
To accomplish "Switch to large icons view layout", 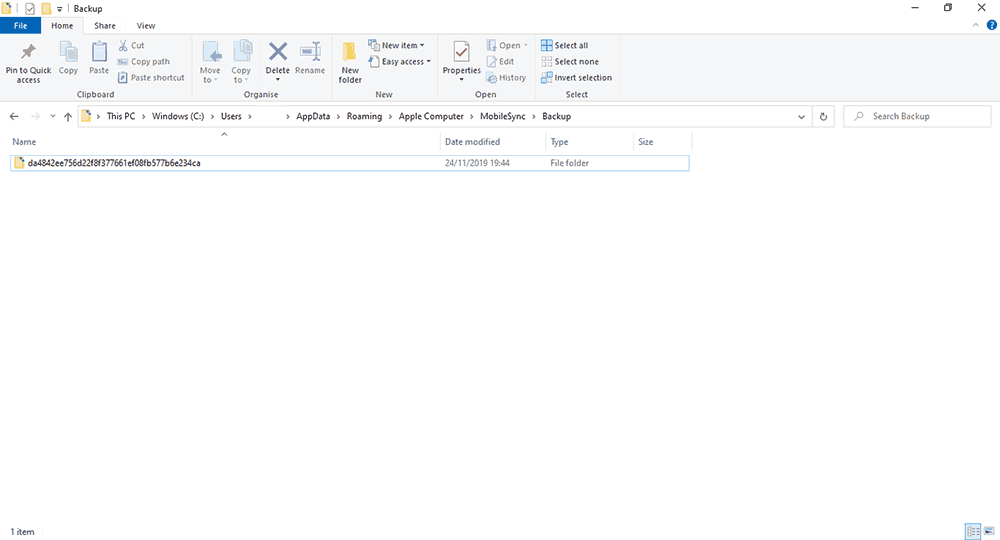I will click(989, 530).
